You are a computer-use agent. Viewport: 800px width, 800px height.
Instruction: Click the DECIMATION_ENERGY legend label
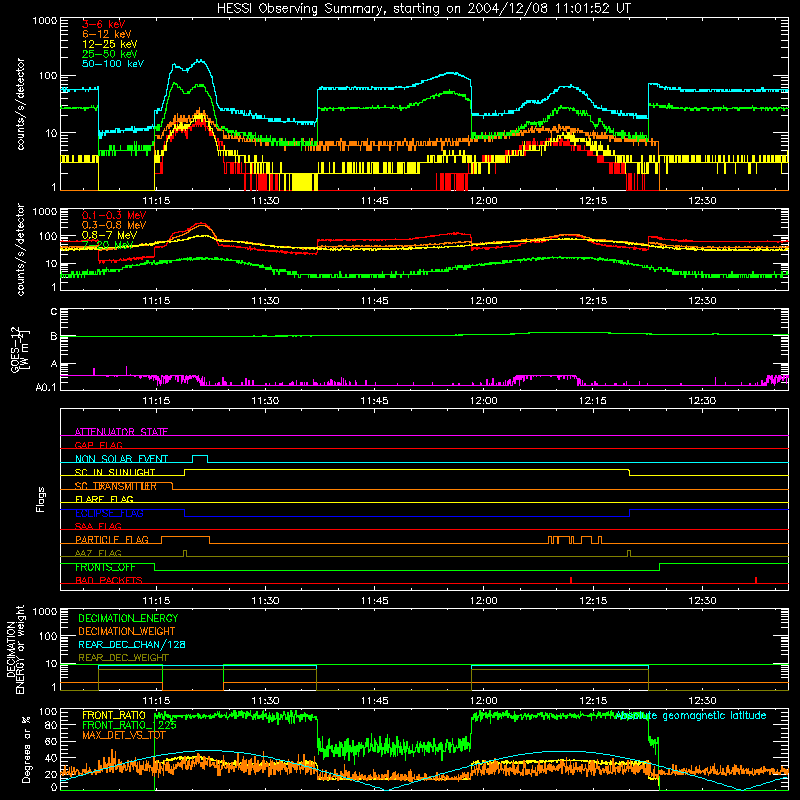coord(128,618)
